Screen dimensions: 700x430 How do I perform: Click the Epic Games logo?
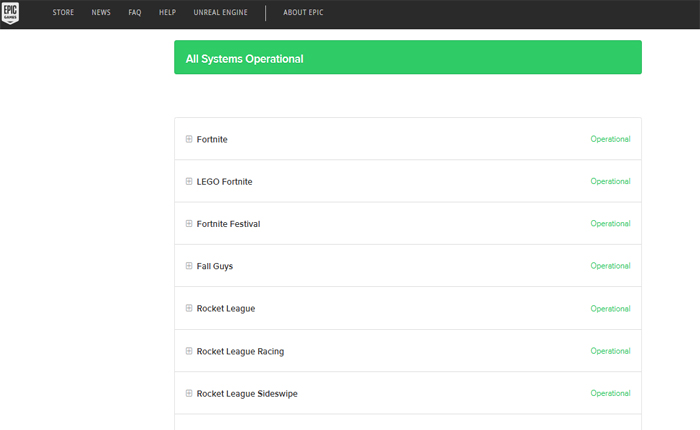(x=10, y=13)
